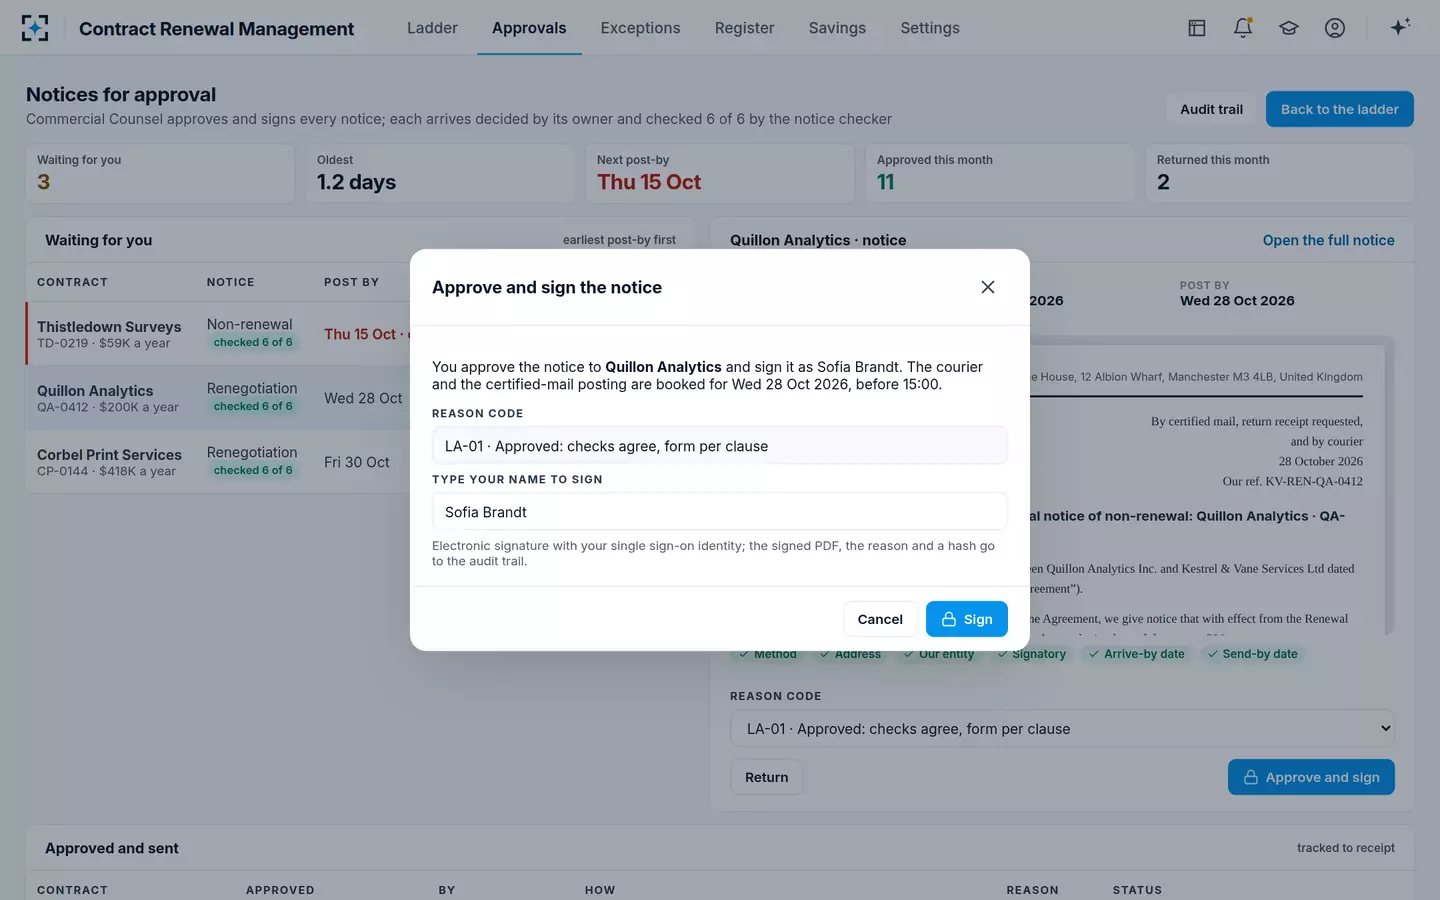Click the Send-by date check chip

coord(1252,654)
